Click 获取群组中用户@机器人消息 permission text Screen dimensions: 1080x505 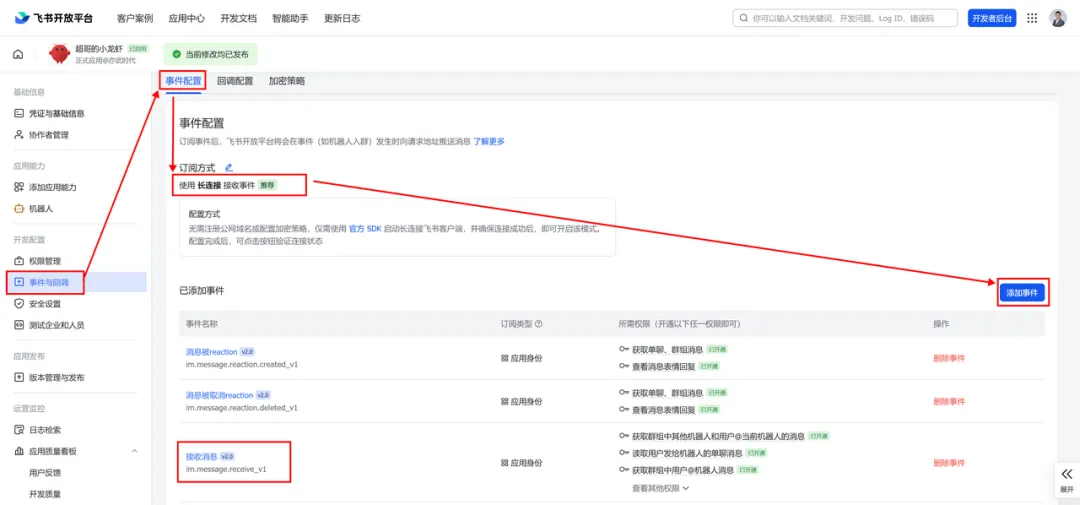[683, 471]
